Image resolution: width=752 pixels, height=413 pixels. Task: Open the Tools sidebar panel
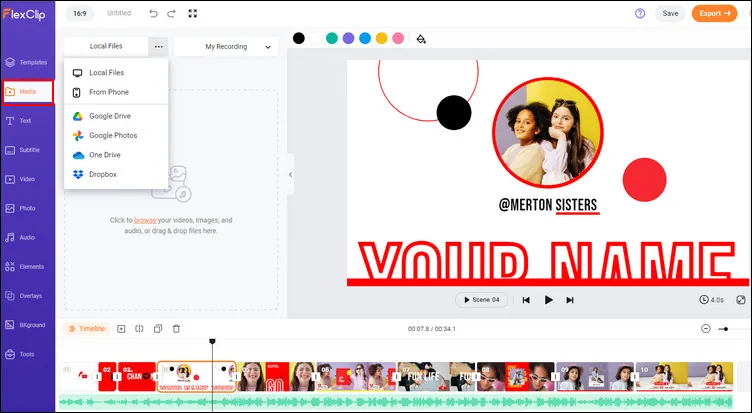point(20,354)
